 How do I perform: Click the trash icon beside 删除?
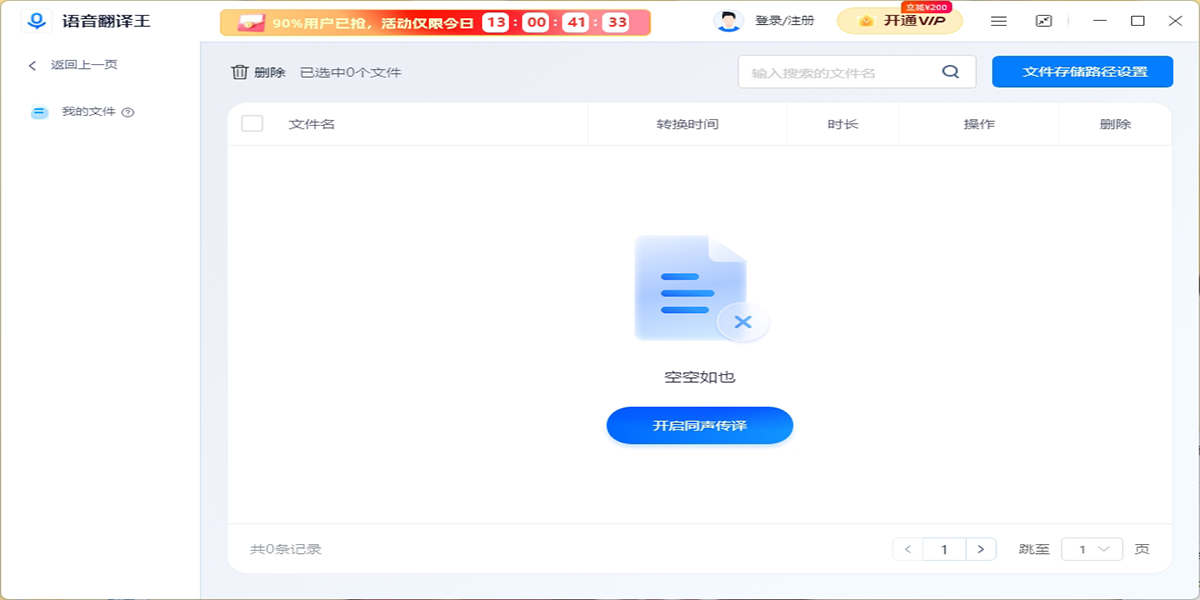(x=240, y=71)
